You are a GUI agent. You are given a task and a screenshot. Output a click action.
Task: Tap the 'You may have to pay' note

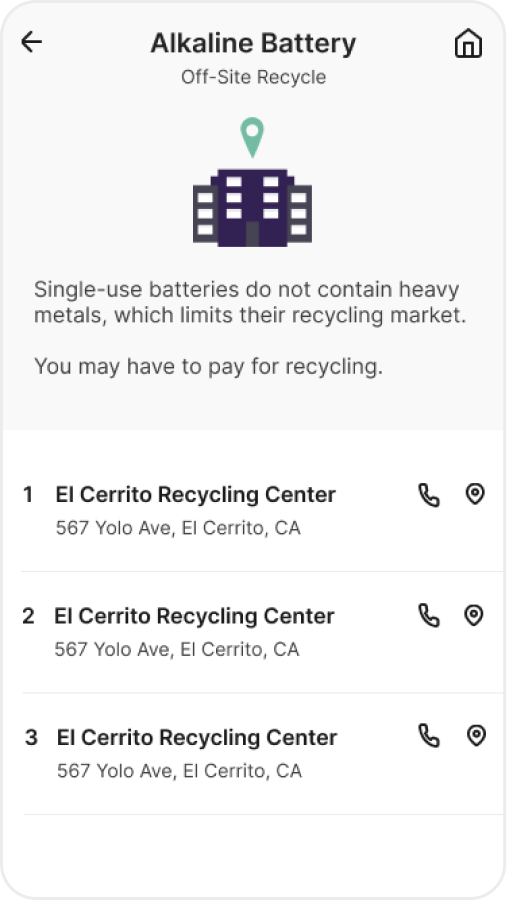(x=208, y=366)
